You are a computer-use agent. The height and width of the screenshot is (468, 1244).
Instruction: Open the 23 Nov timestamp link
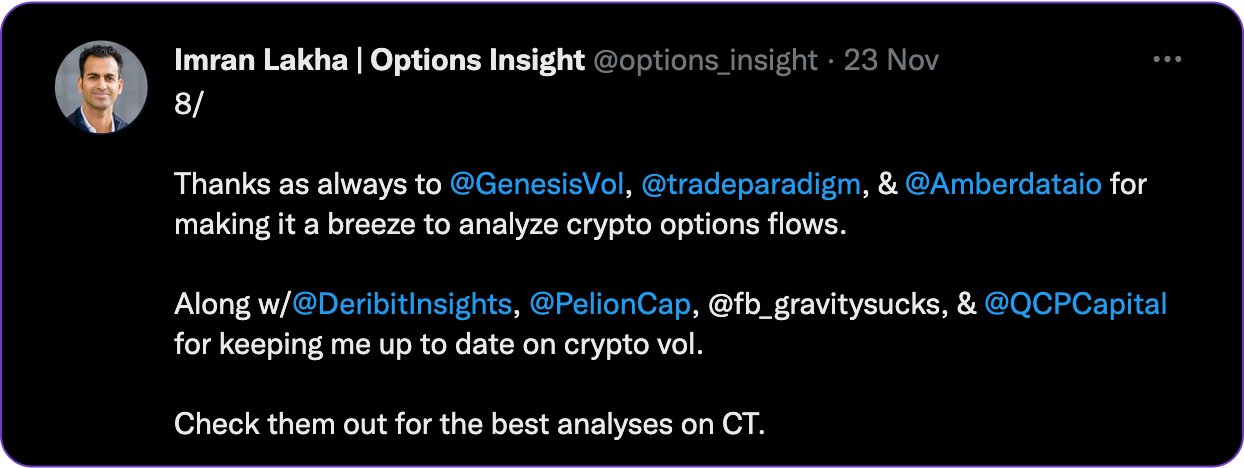[x=891, y=60]
